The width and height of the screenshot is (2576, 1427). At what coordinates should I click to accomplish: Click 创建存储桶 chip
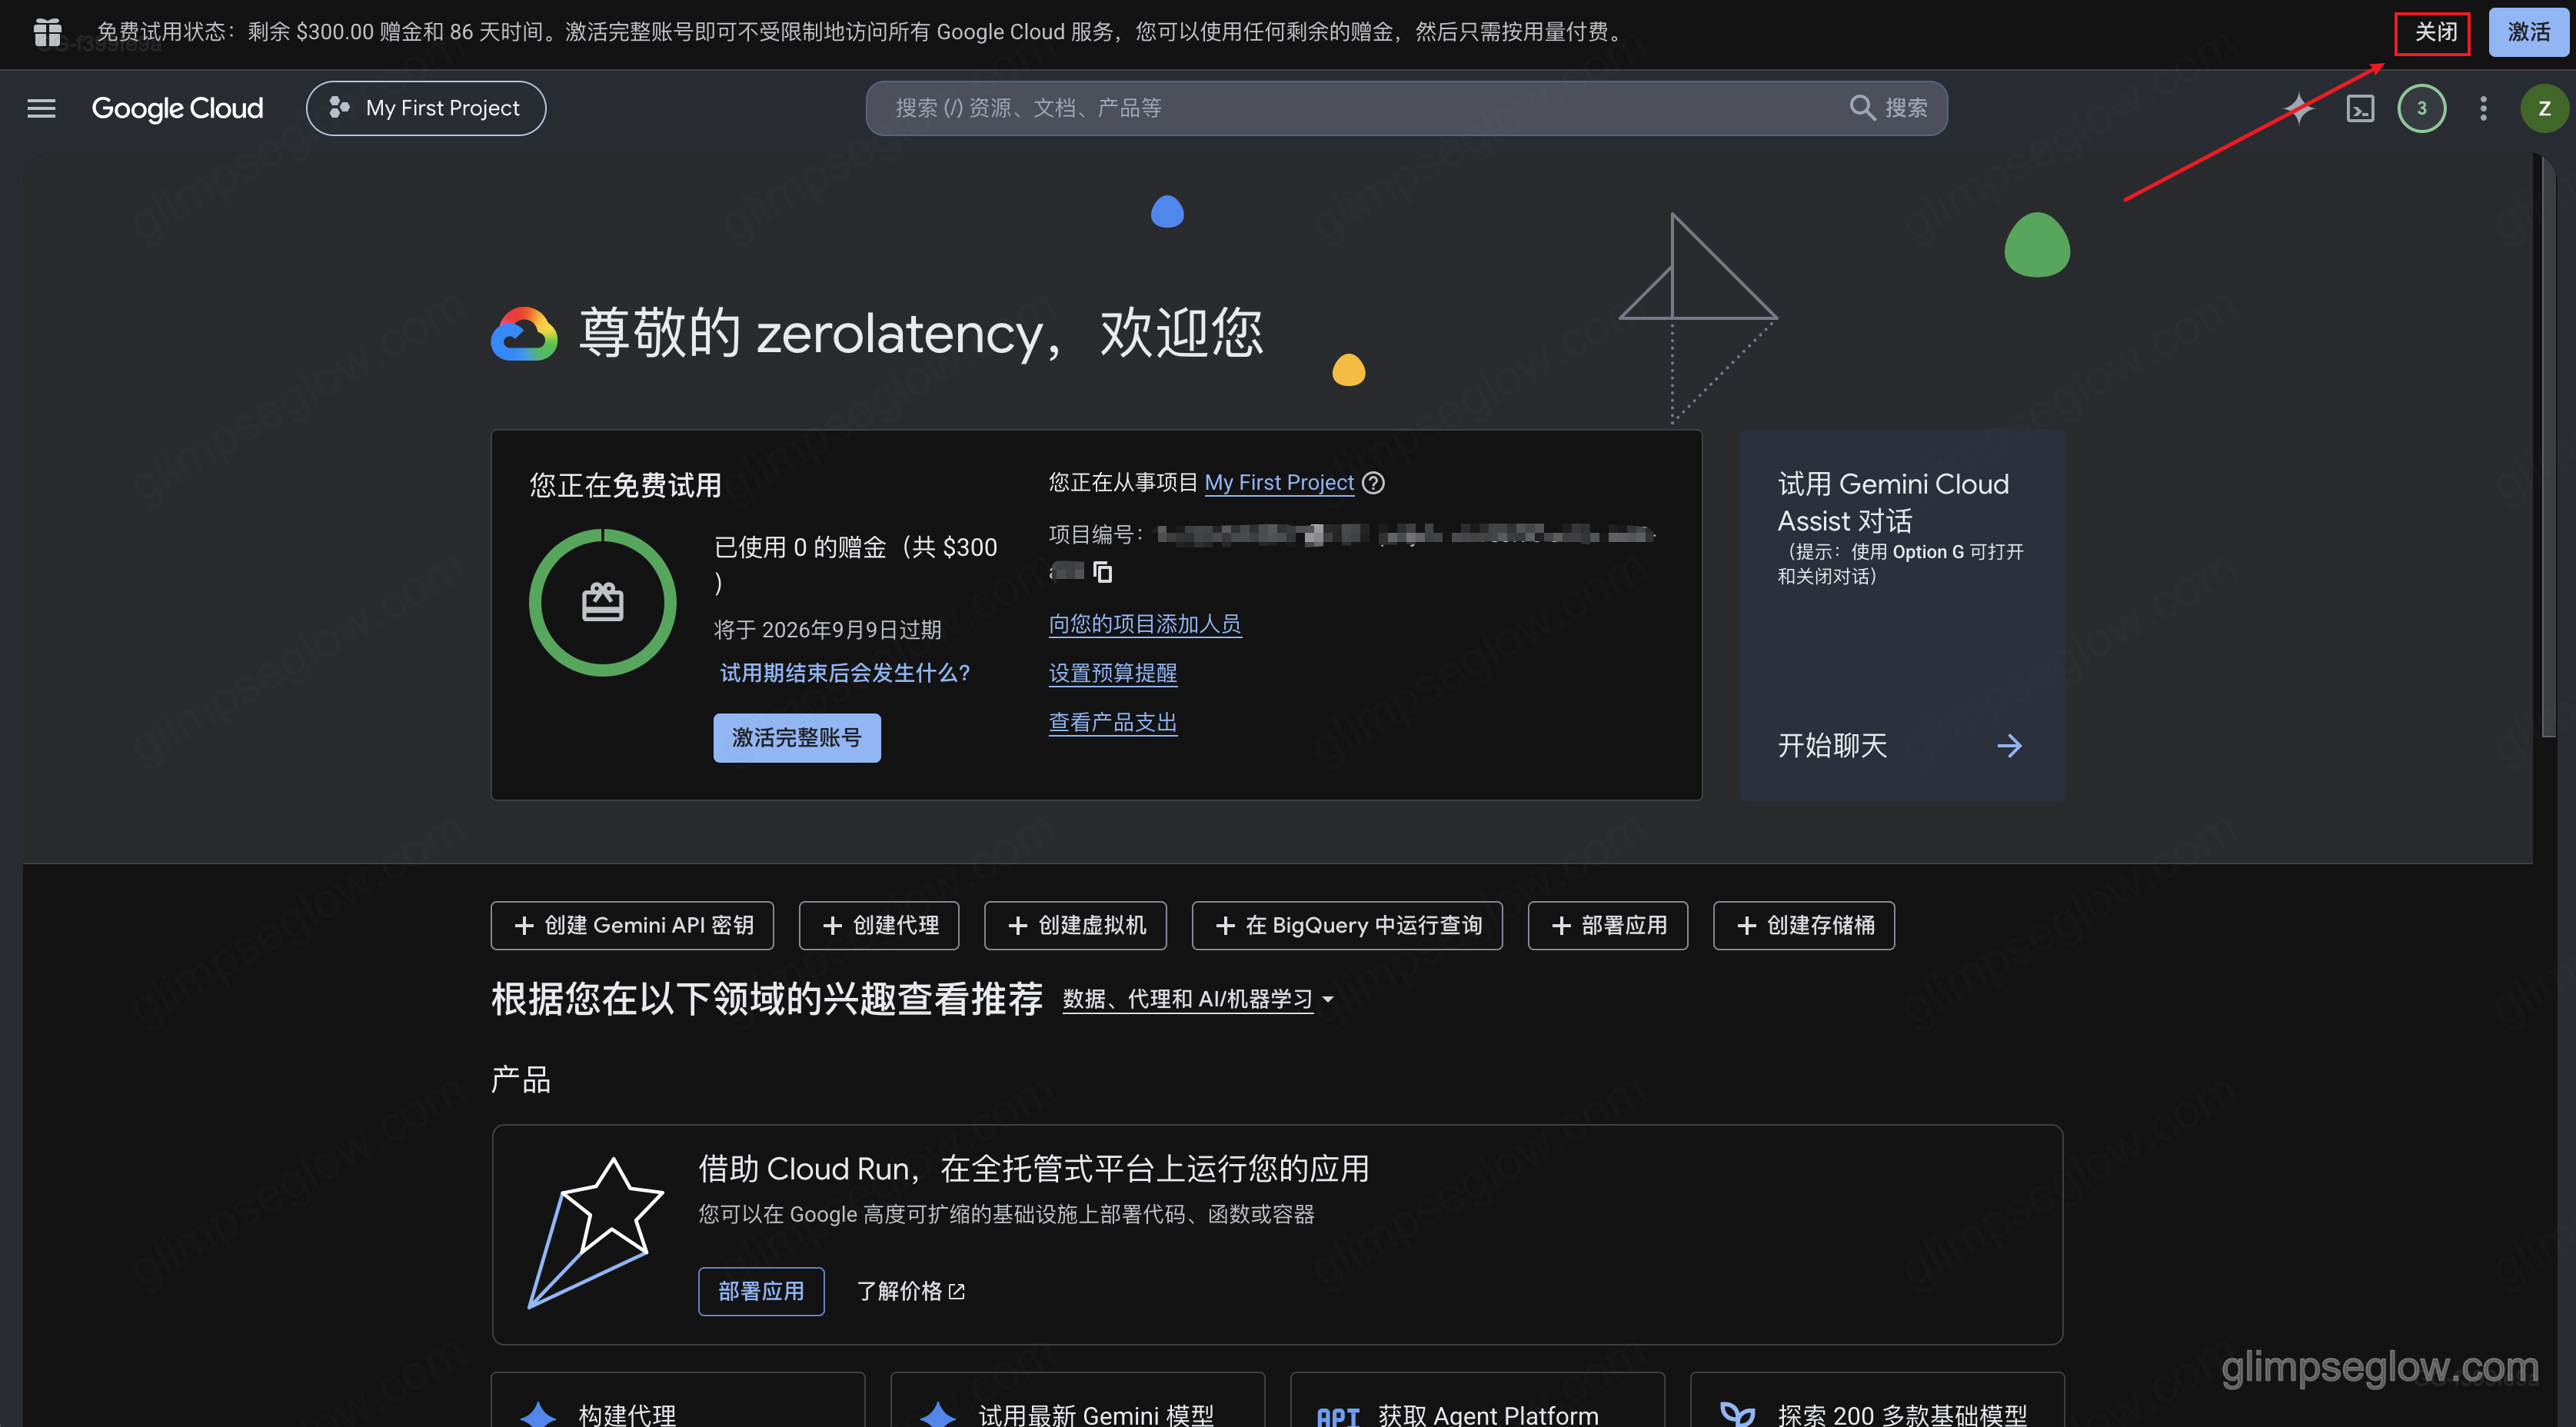[x=1804, y=925]
